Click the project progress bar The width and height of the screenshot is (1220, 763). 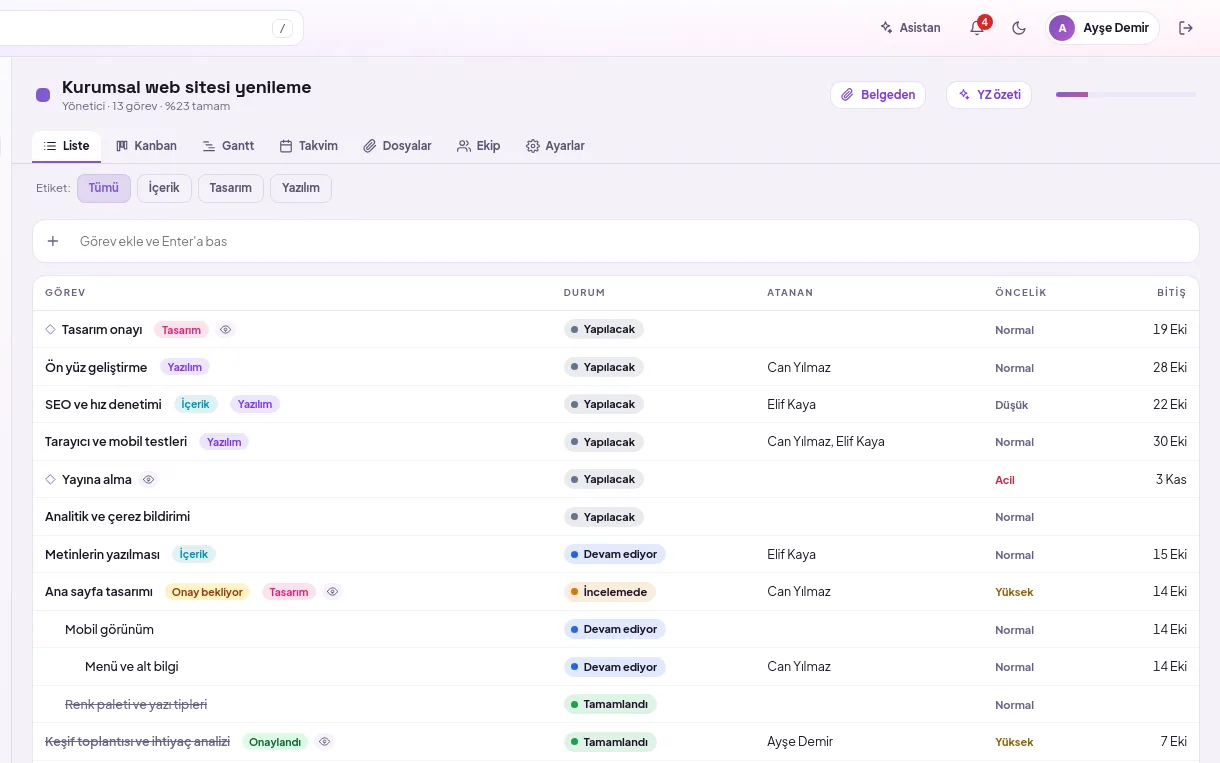(x=1126, y=95)
